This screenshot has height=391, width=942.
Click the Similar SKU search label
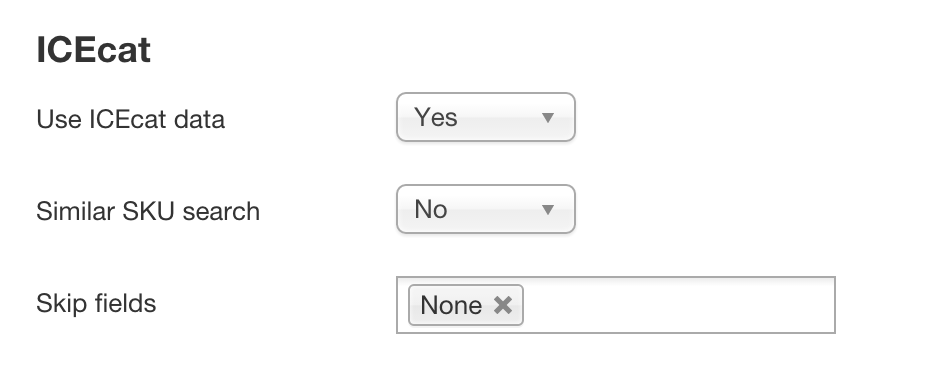click(148, 211)
